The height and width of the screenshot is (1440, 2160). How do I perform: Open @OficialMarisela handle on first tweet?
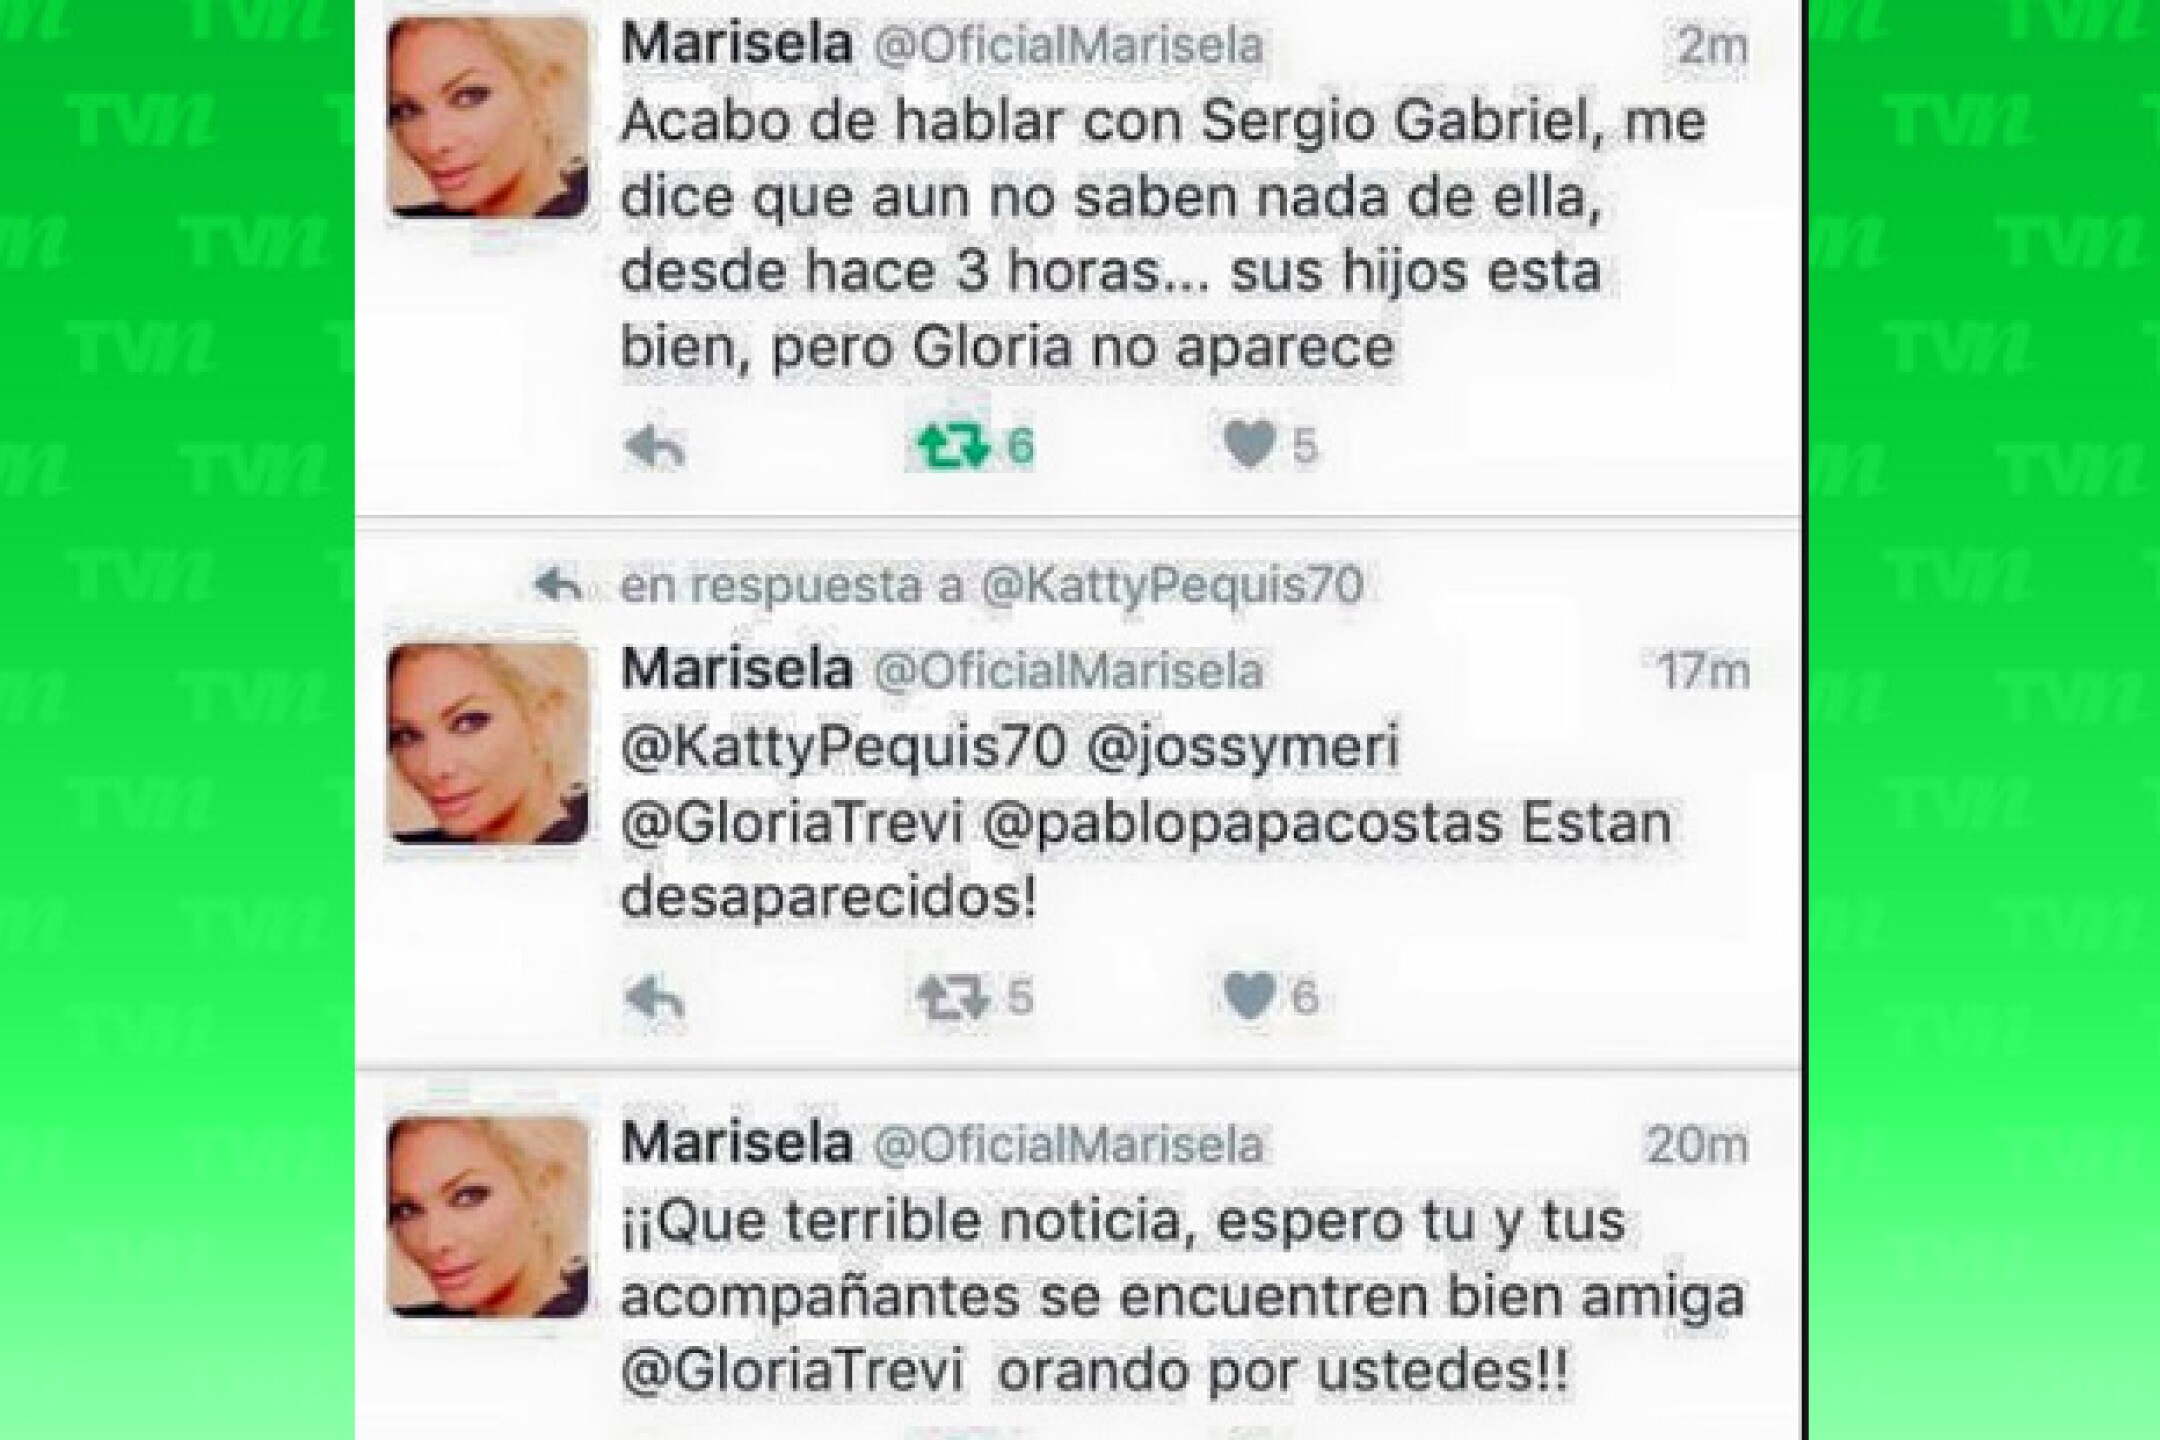pos(1069,46)
